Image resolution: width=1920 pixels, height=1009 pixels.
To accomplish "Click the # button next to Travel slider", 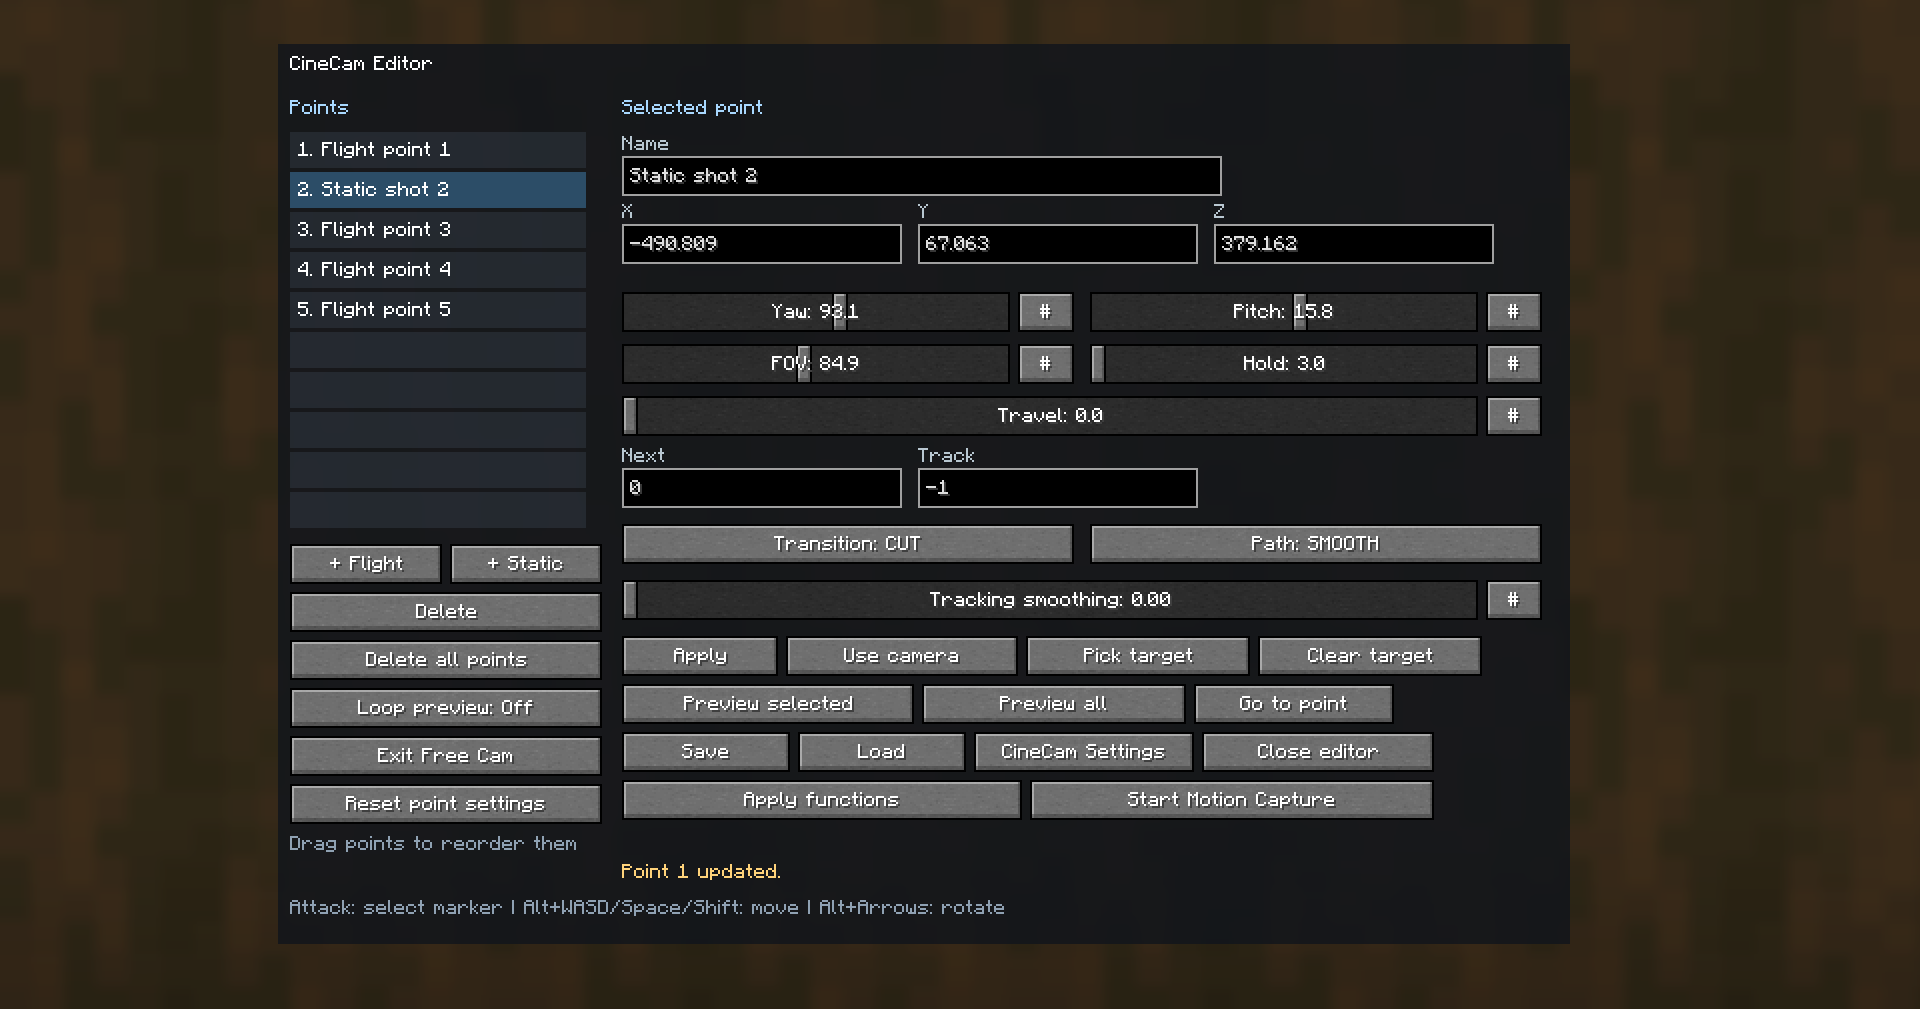I will tap(1513, 416).
